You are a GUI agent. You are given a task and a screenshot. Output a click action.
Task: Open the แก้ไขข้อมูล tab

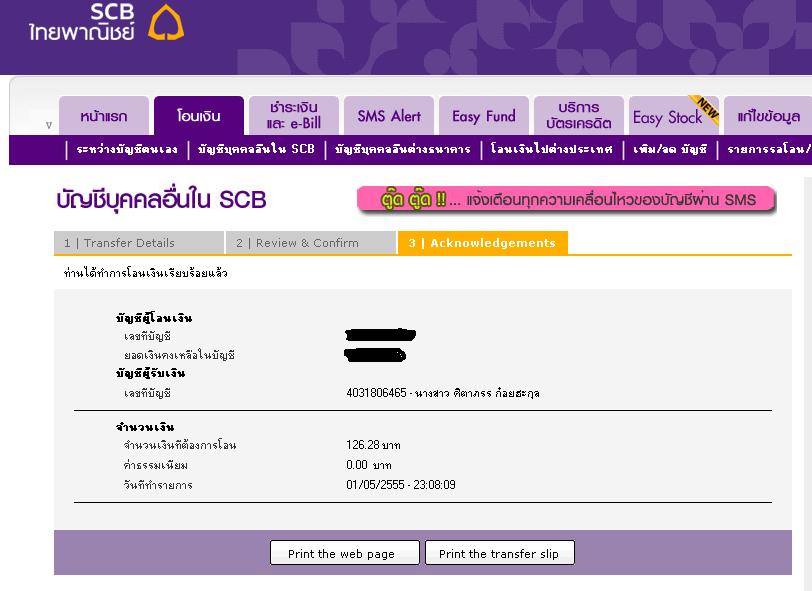(x=768, y=116)
